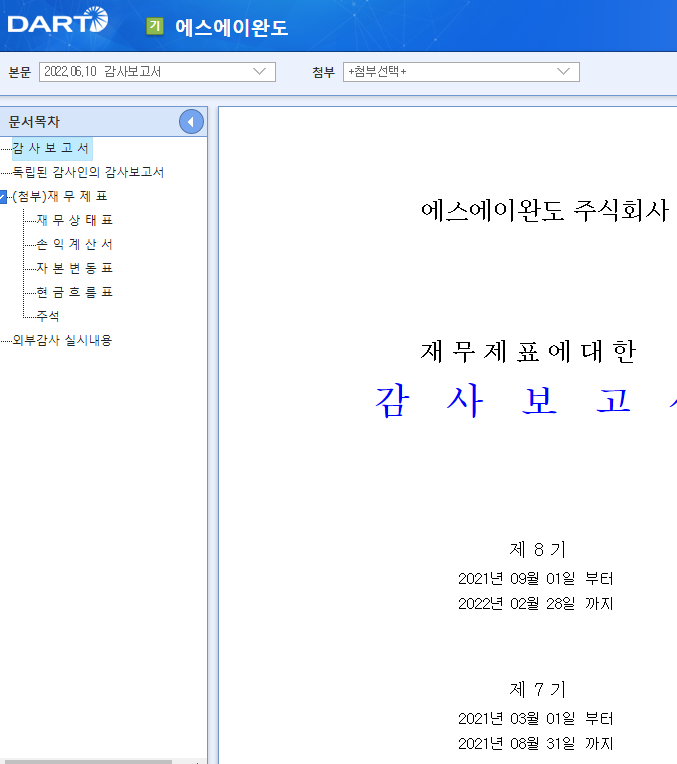Viewport: 677px width, 764px height.
Task: Collapse the 문서목차 panel with arrow button
Action: [x=191, y=122]
